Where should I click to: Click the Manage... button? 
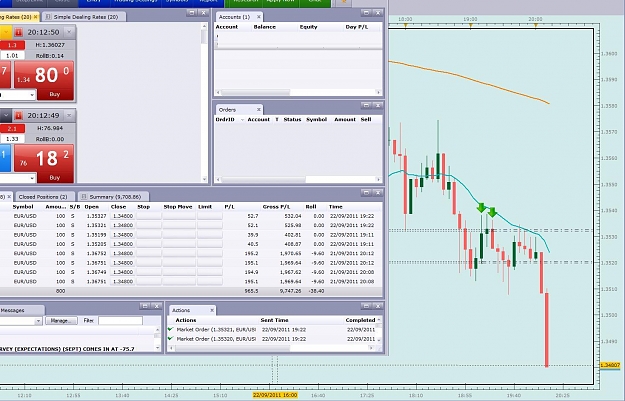click(x=61, y=321)
